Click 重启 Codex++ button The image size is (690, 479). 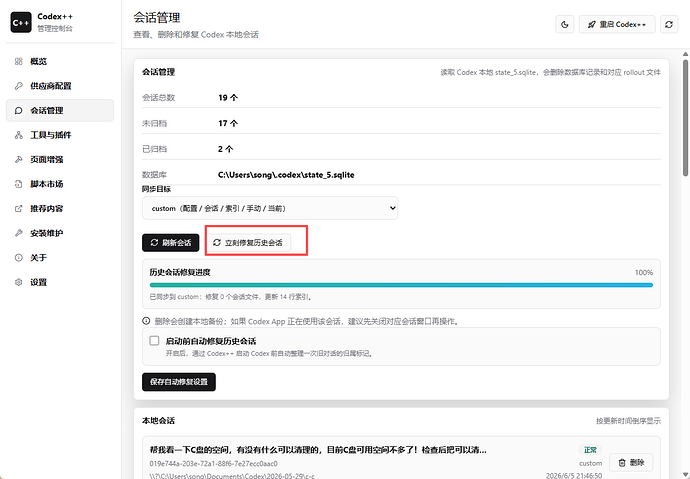(617, 24)
